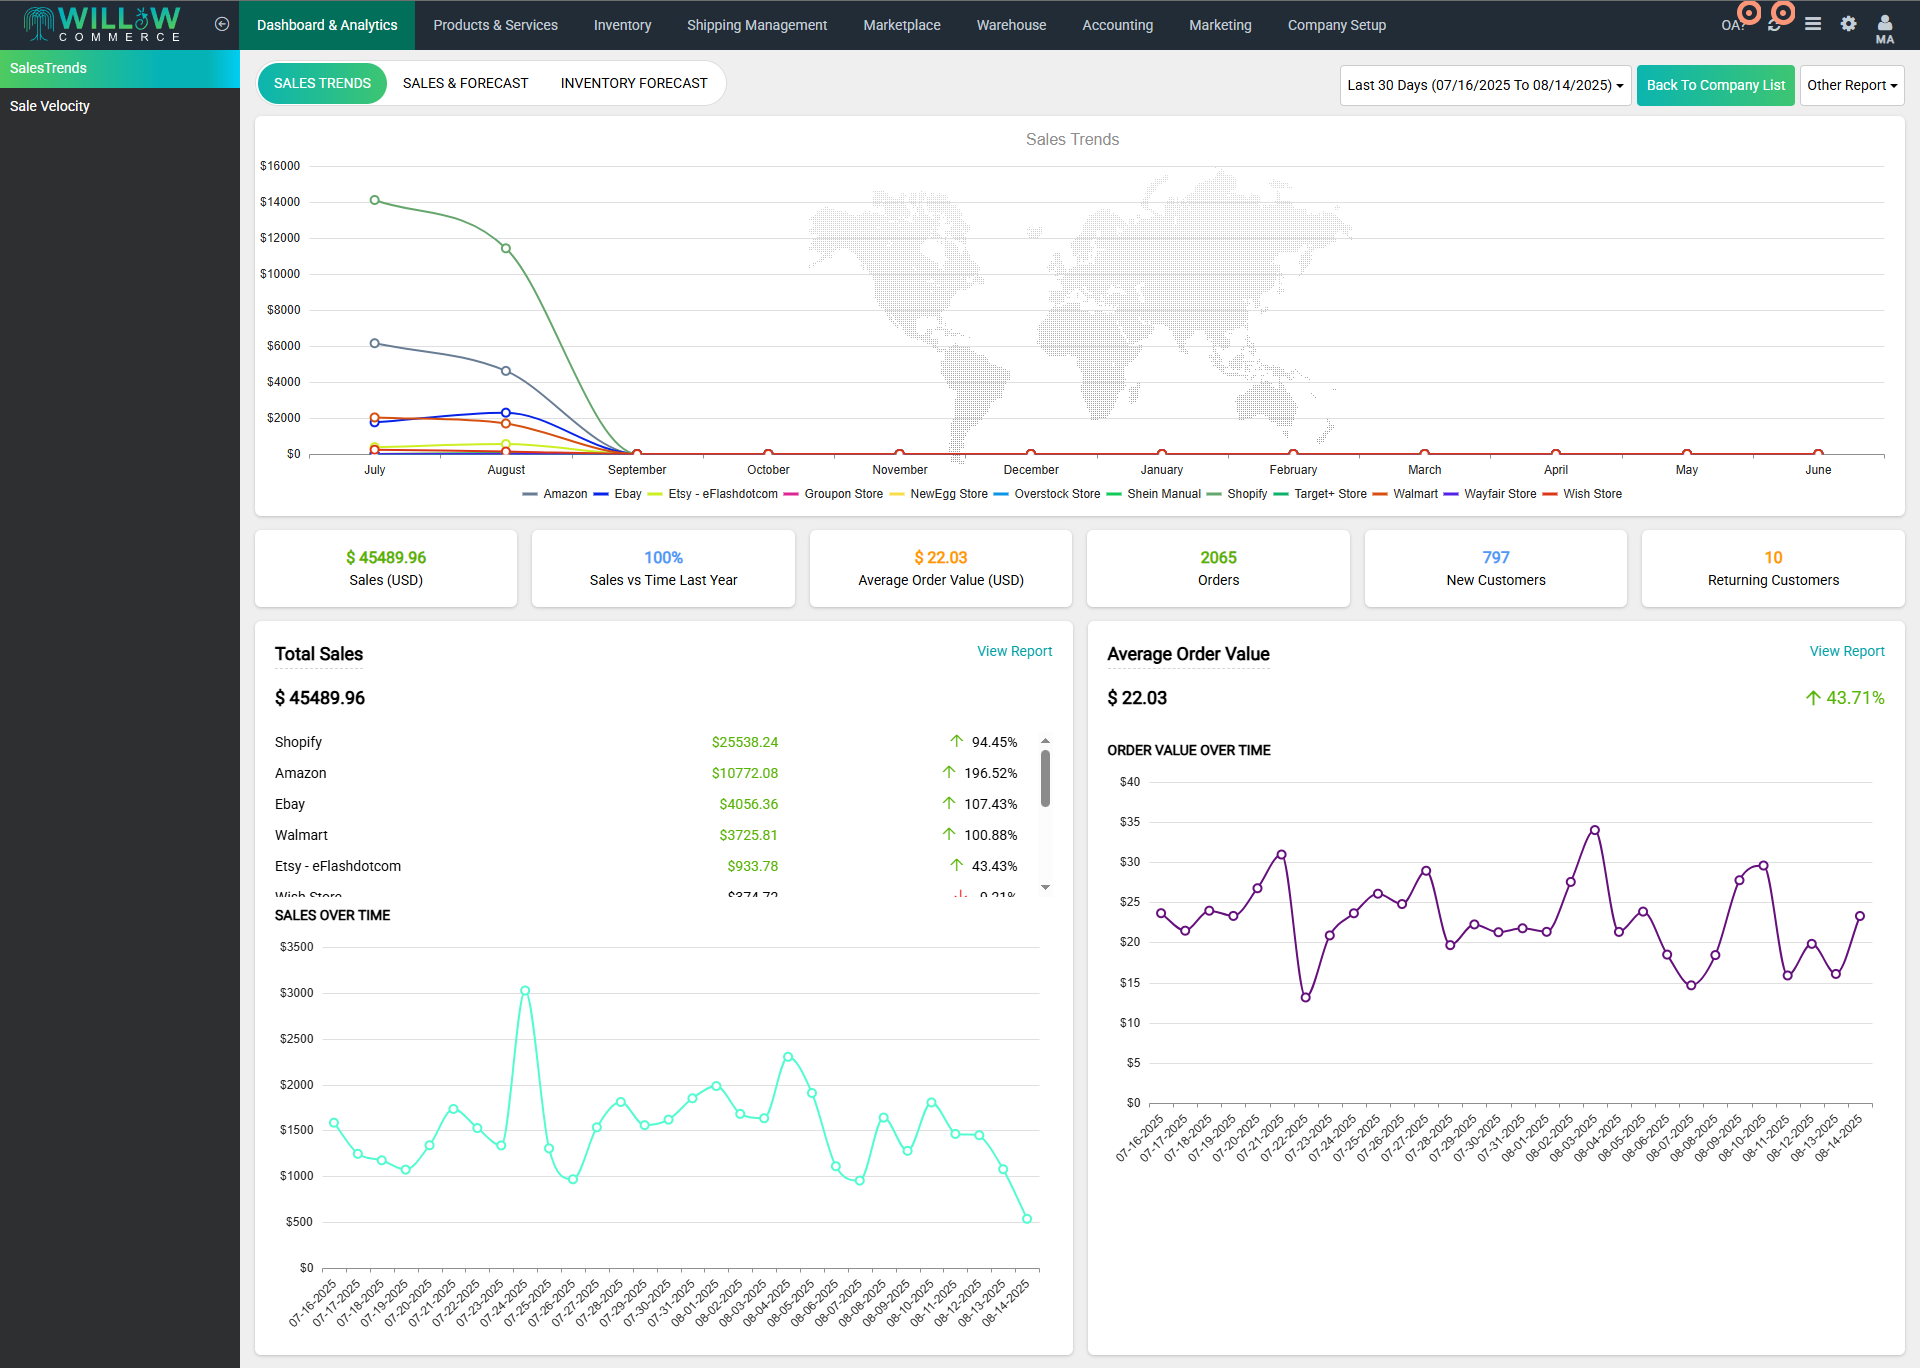Select Sale Velocity in the sidebar

pos(50,106)
